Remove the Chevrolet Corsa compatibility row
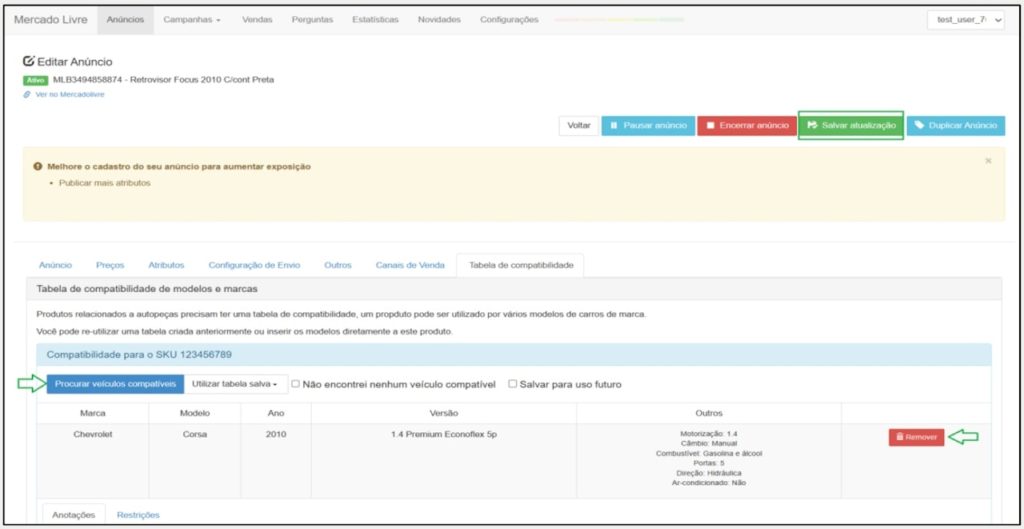This screenshot has height=529, width=1024. pyautogui.click(x=916, y=437)
